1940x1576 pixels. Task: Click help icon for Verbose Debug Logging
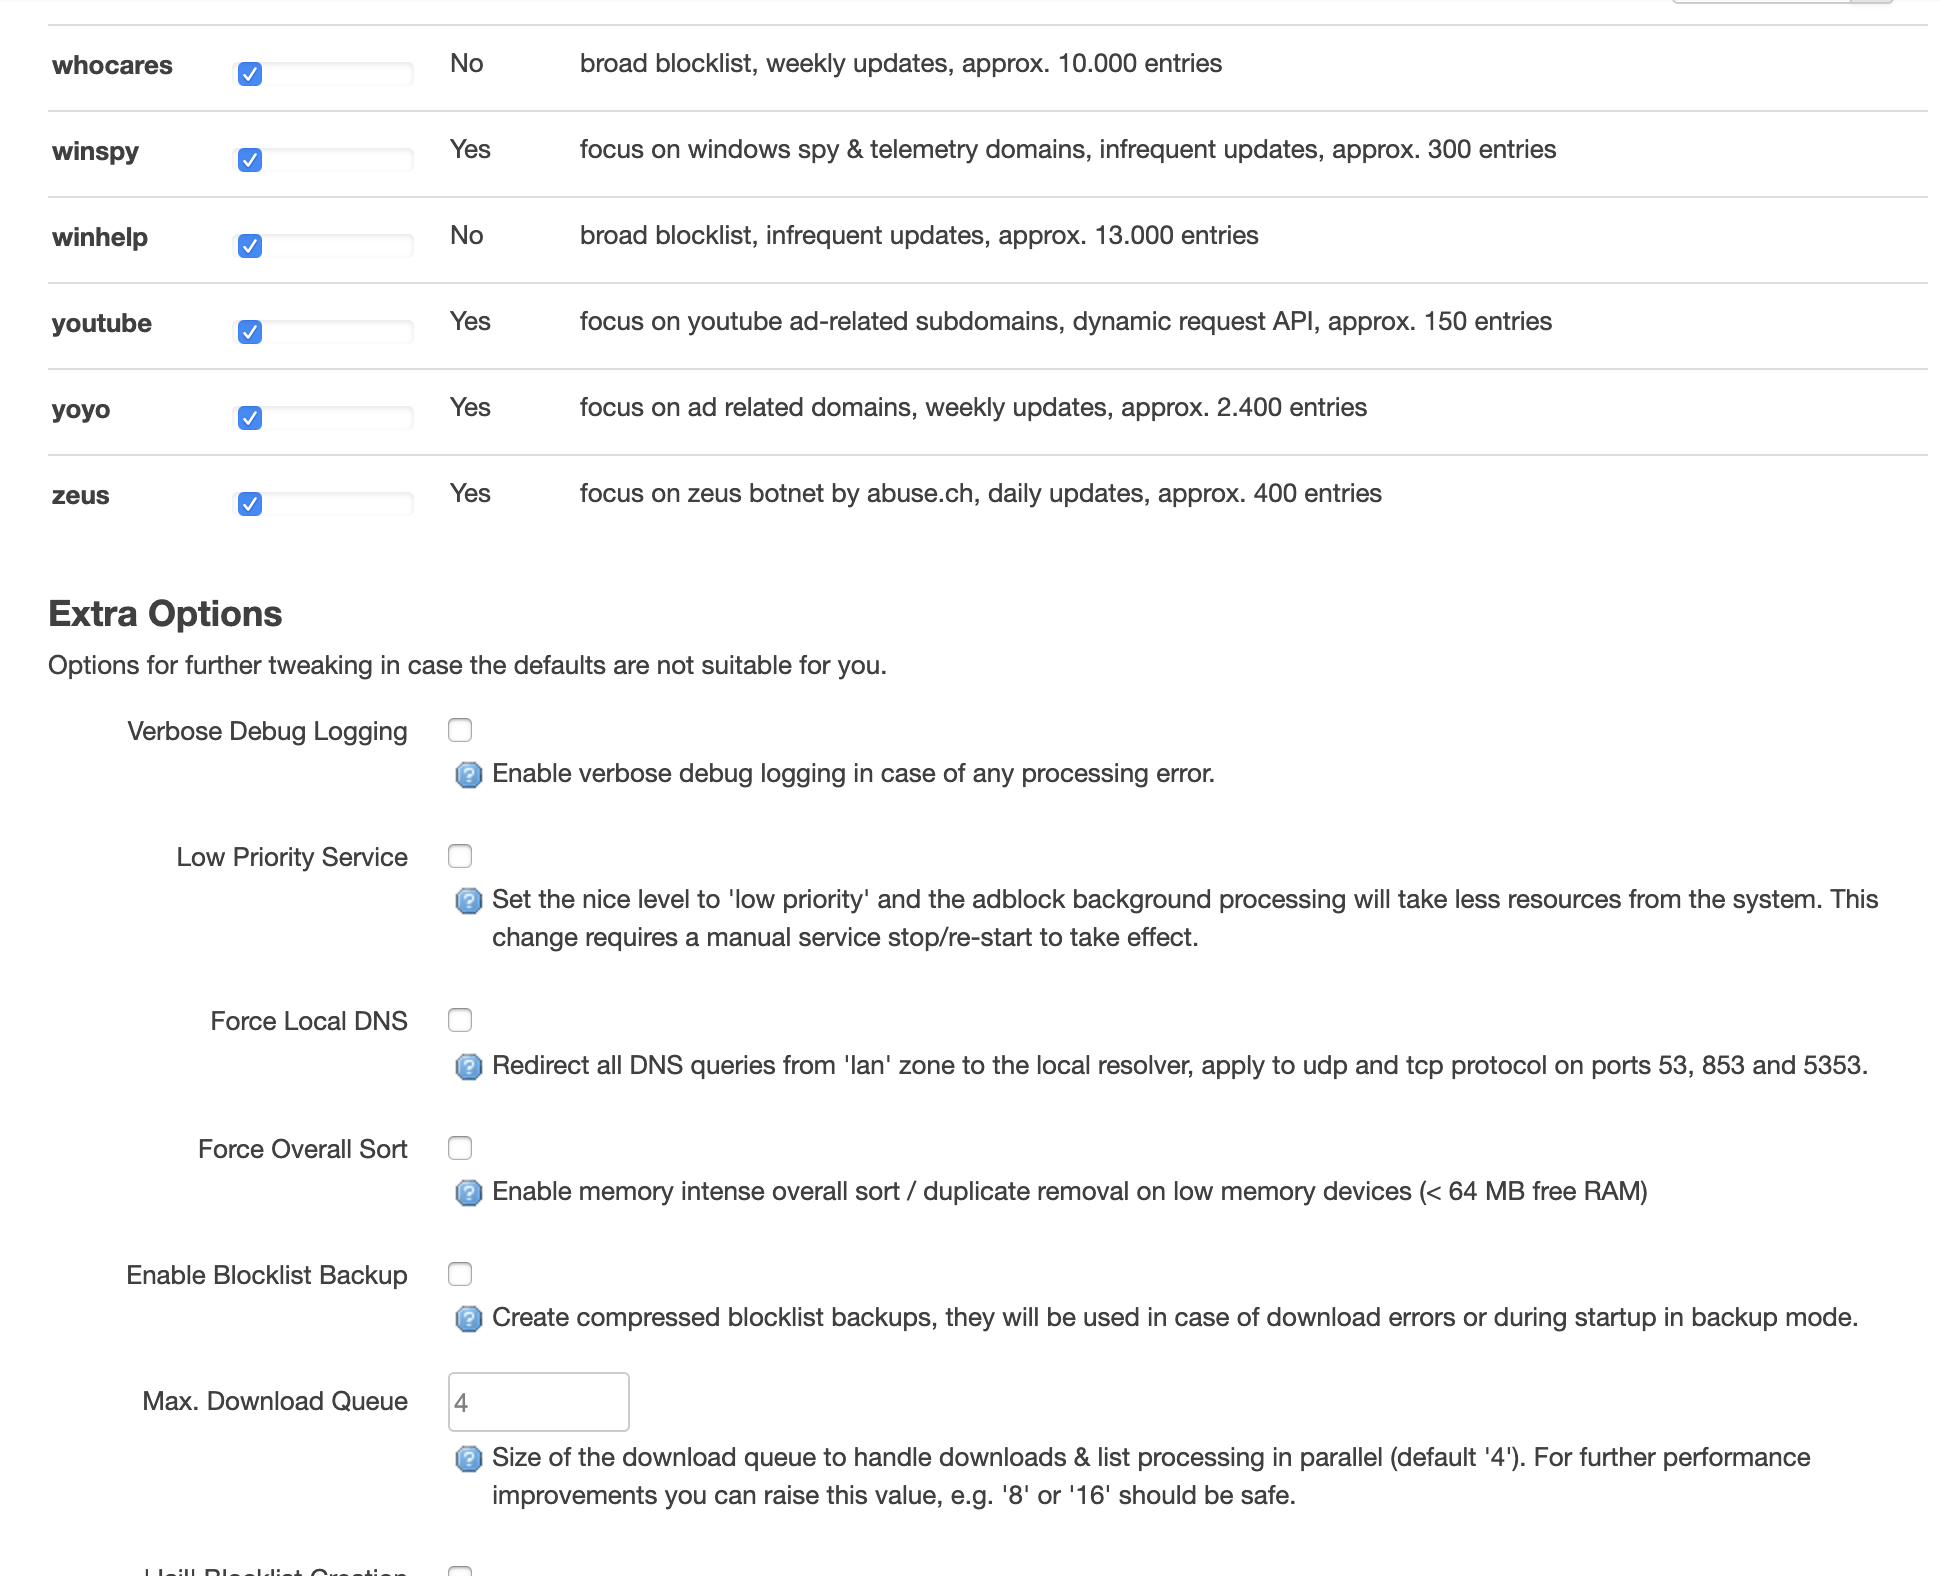468,775
